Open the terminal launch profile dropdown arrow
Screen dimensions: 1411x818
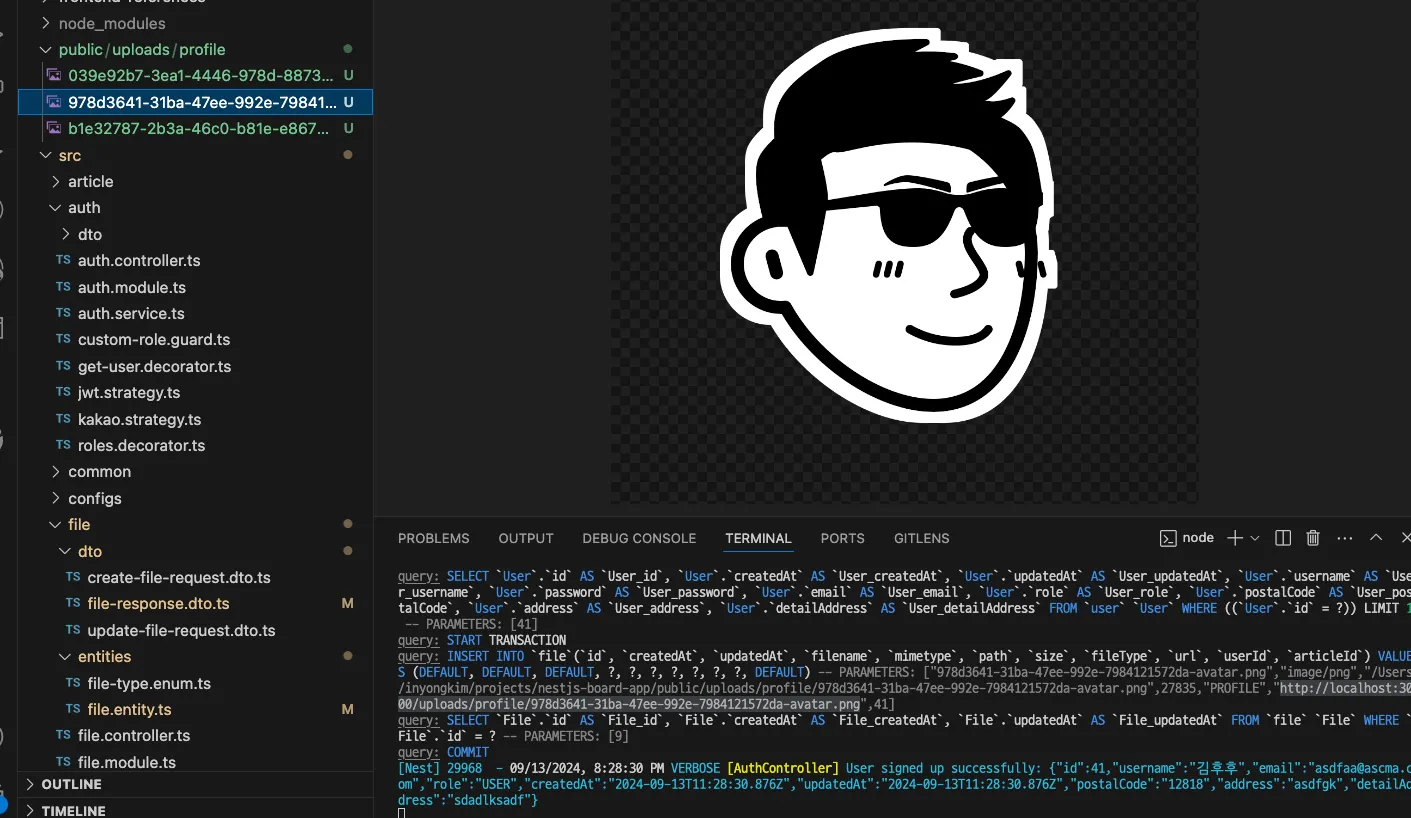(1255, 538)
